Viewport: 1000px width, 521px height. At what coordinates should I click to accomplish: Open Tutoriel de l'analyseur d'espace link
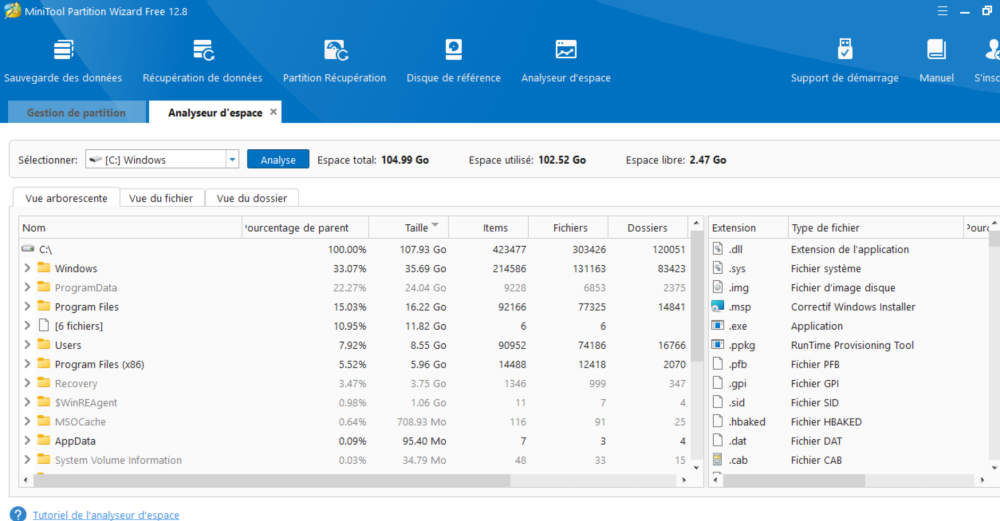coord(106,515)
